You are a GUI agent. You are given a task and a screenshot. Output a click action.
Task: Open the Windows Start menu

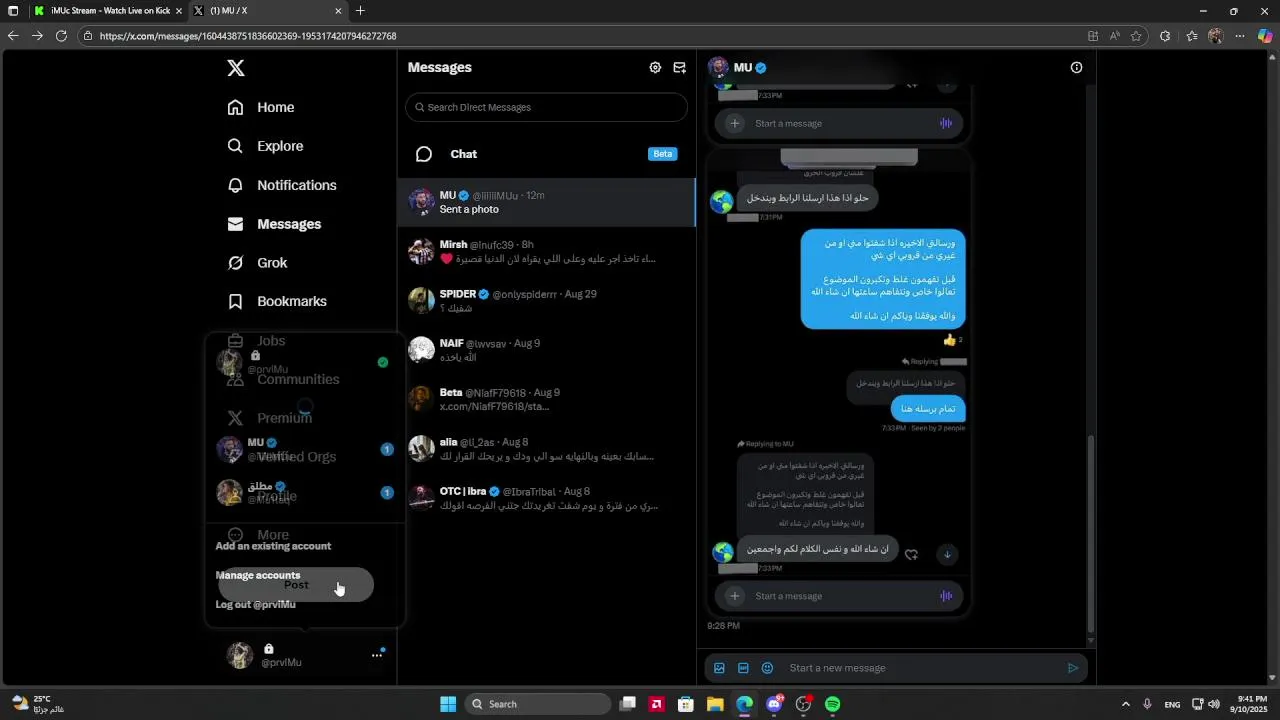(448, 704)
